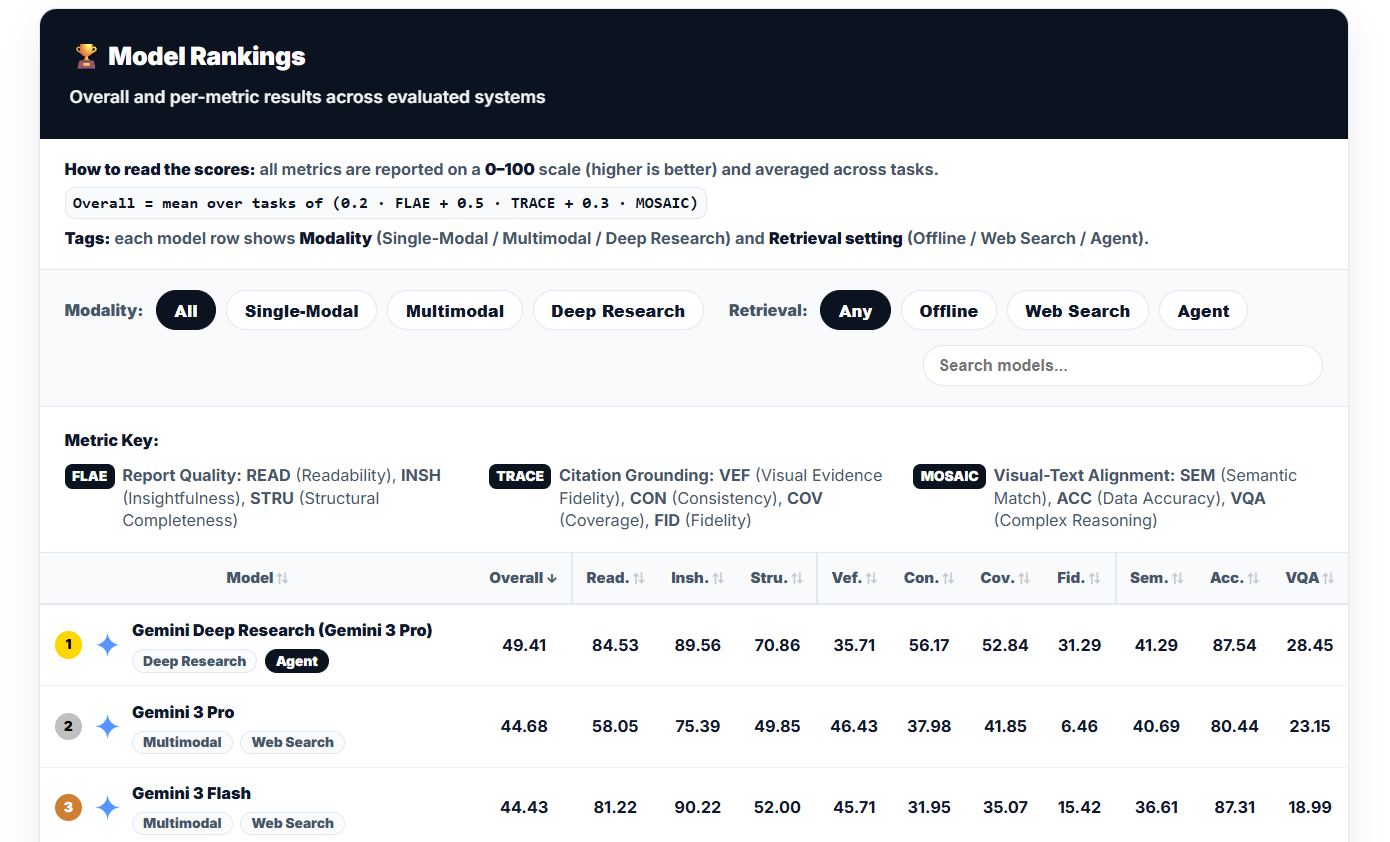Click the Gemini sparkle icon for Gemini 3 Flash
Screen dimensions: 1390x842
click(107, 808)
